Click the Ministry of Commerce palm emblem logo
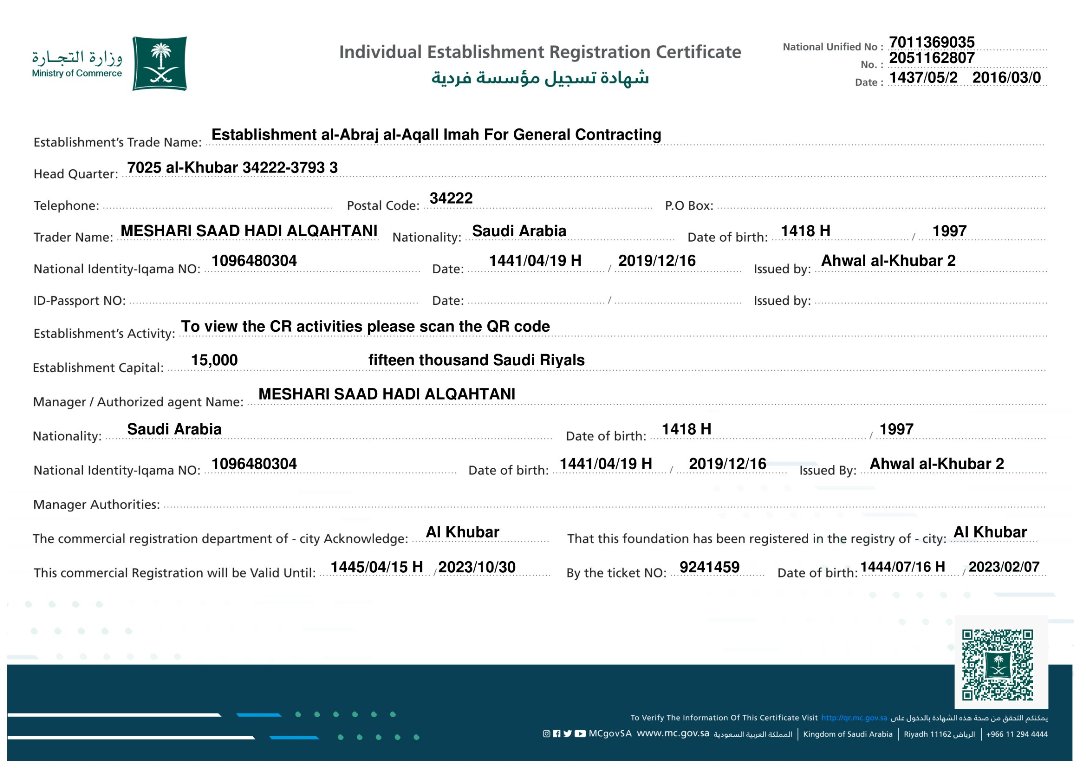 coord(159,64)
